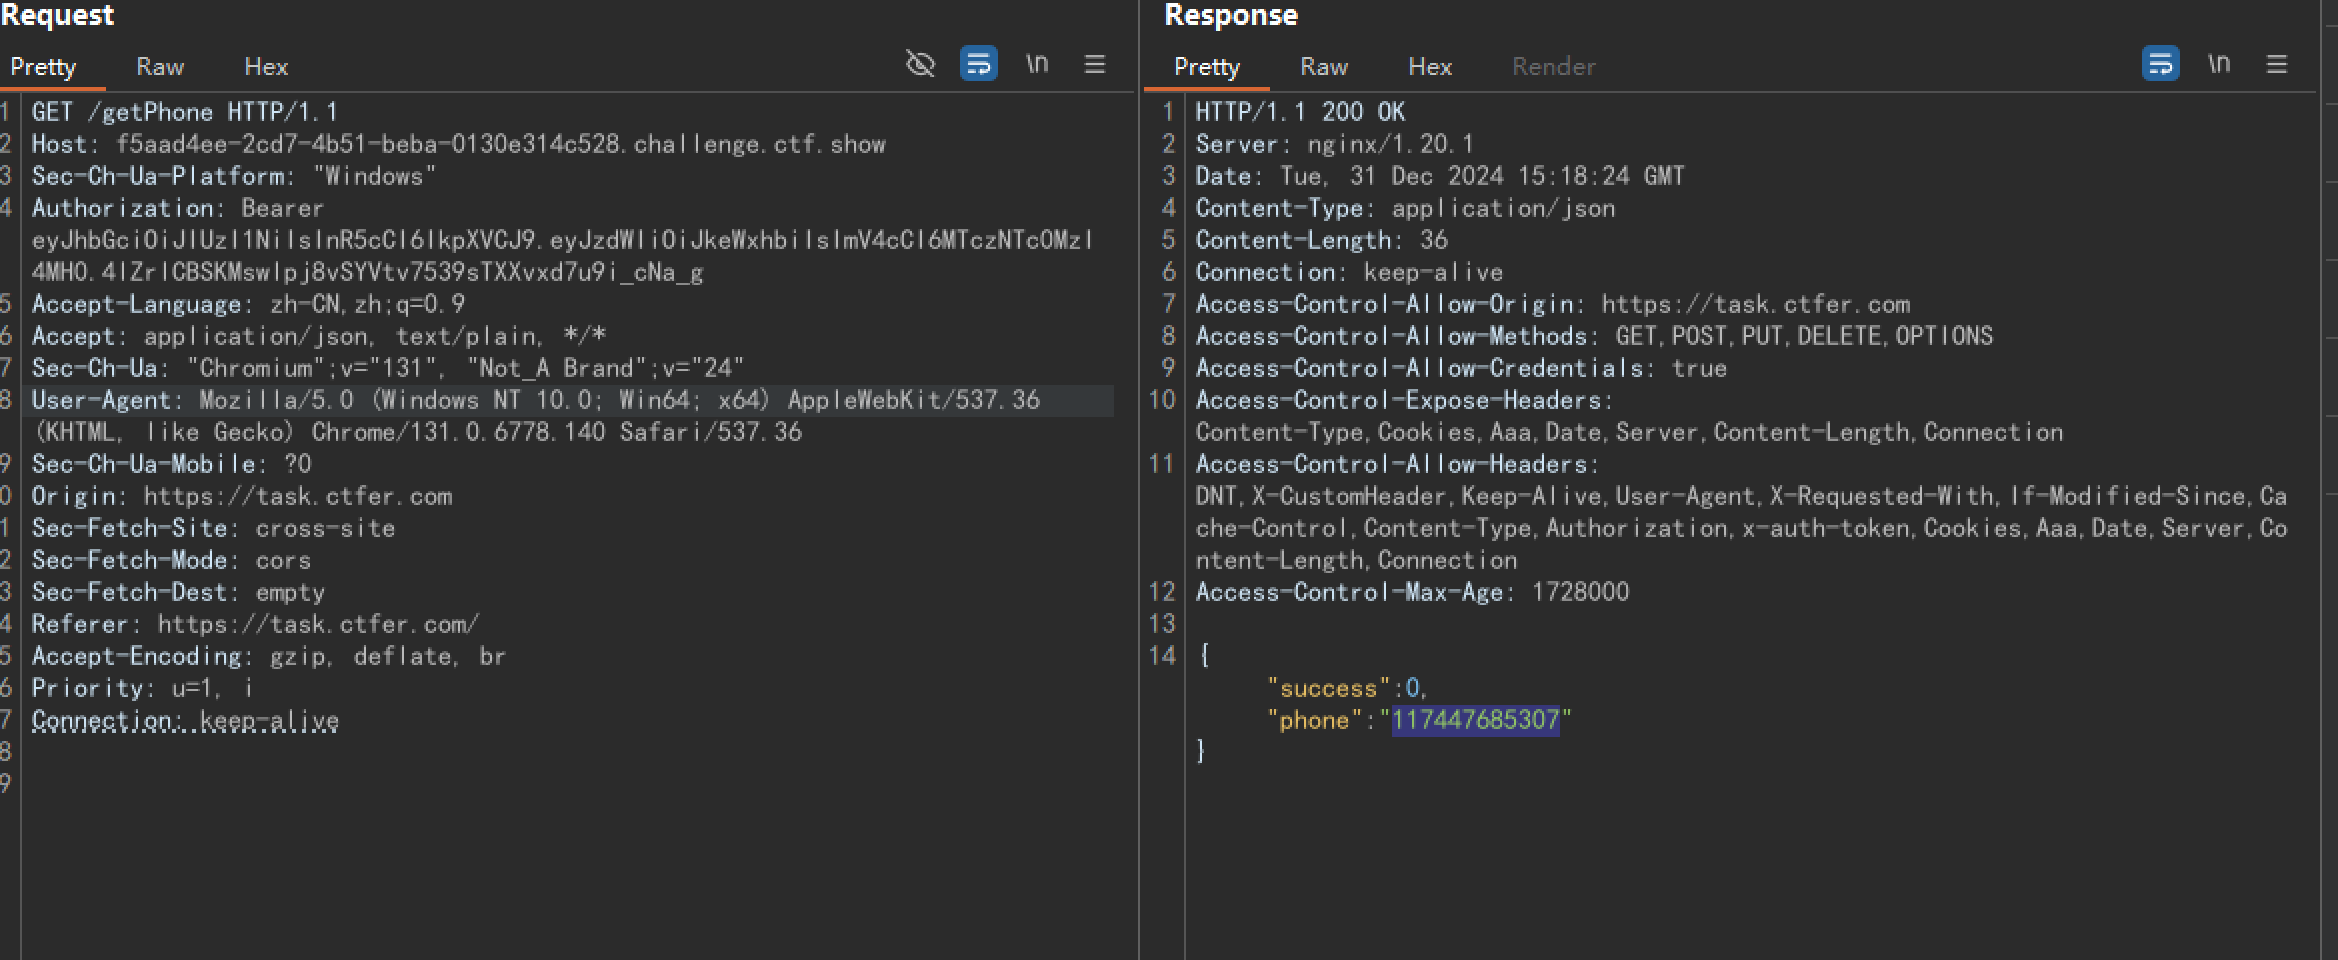Switch to the Request Raw tab
This screenshot has height=960, width=2338.
pyautogui.click(x=160, y=67)
